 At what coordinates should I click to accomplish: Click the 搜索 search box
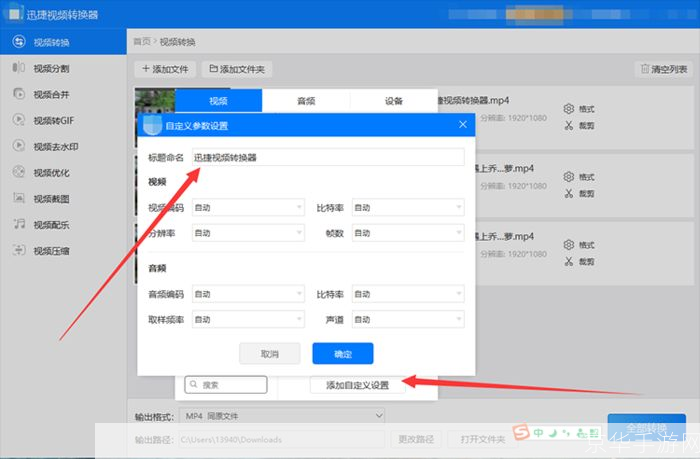[x=226, y=384]
